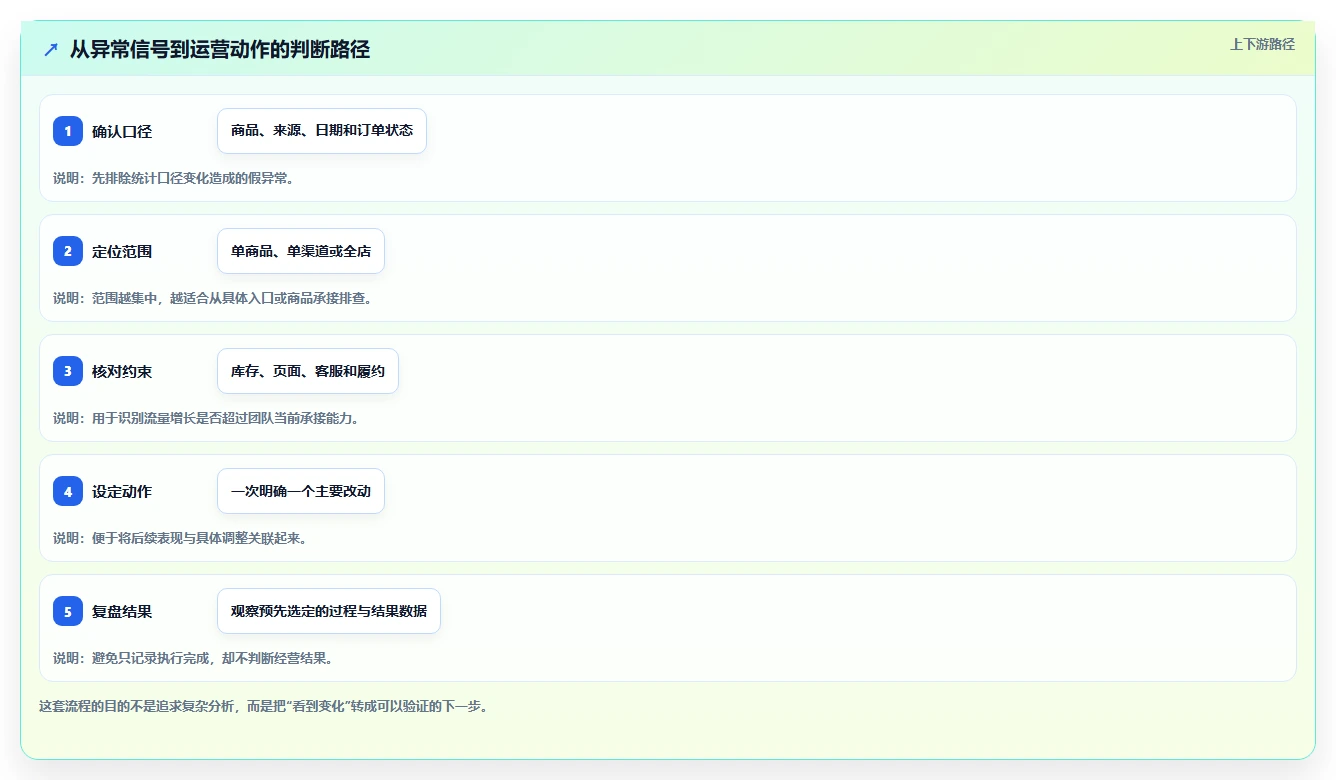This screenshot has width=1336, height=780.
Task: Select the step label 核对约束
Action: [x=122, y=372]
